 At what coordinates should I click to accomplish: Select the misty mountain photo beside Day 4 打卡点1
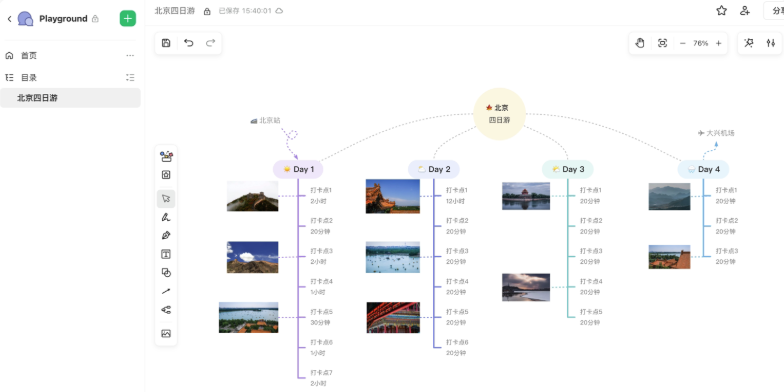tap(670, 196)
